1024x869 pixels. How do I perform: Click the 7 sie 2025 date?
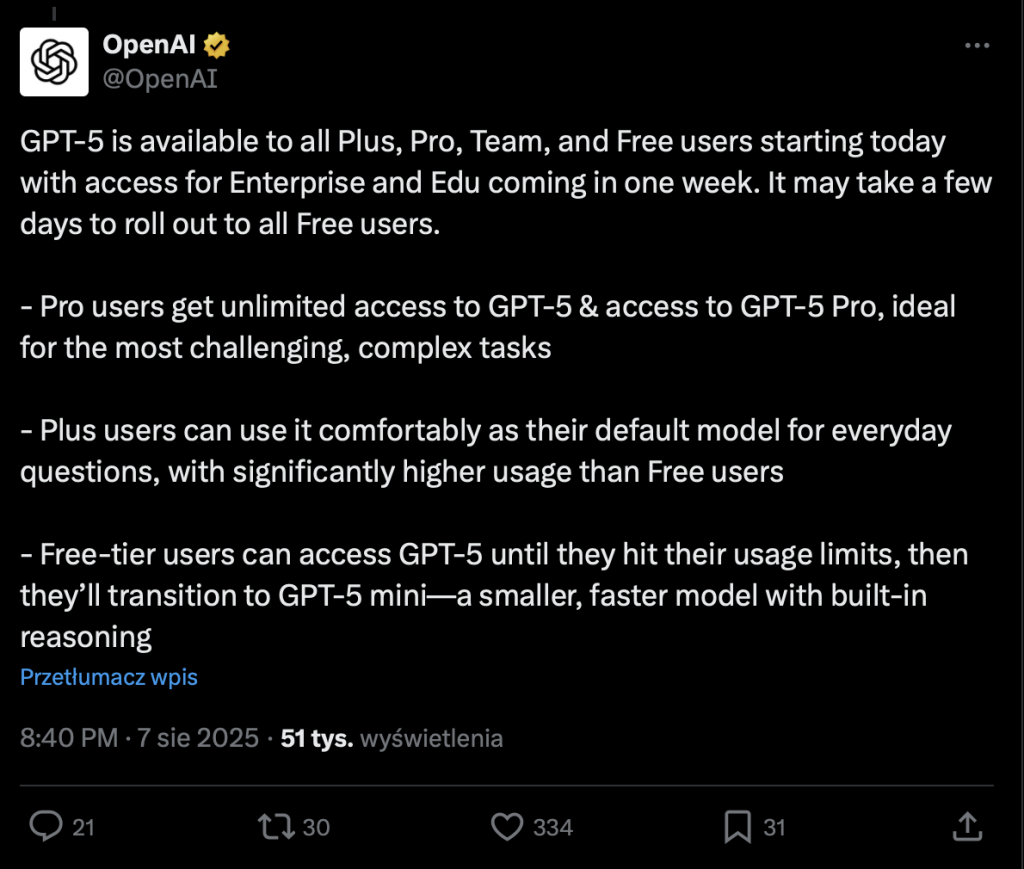point(198,738)
